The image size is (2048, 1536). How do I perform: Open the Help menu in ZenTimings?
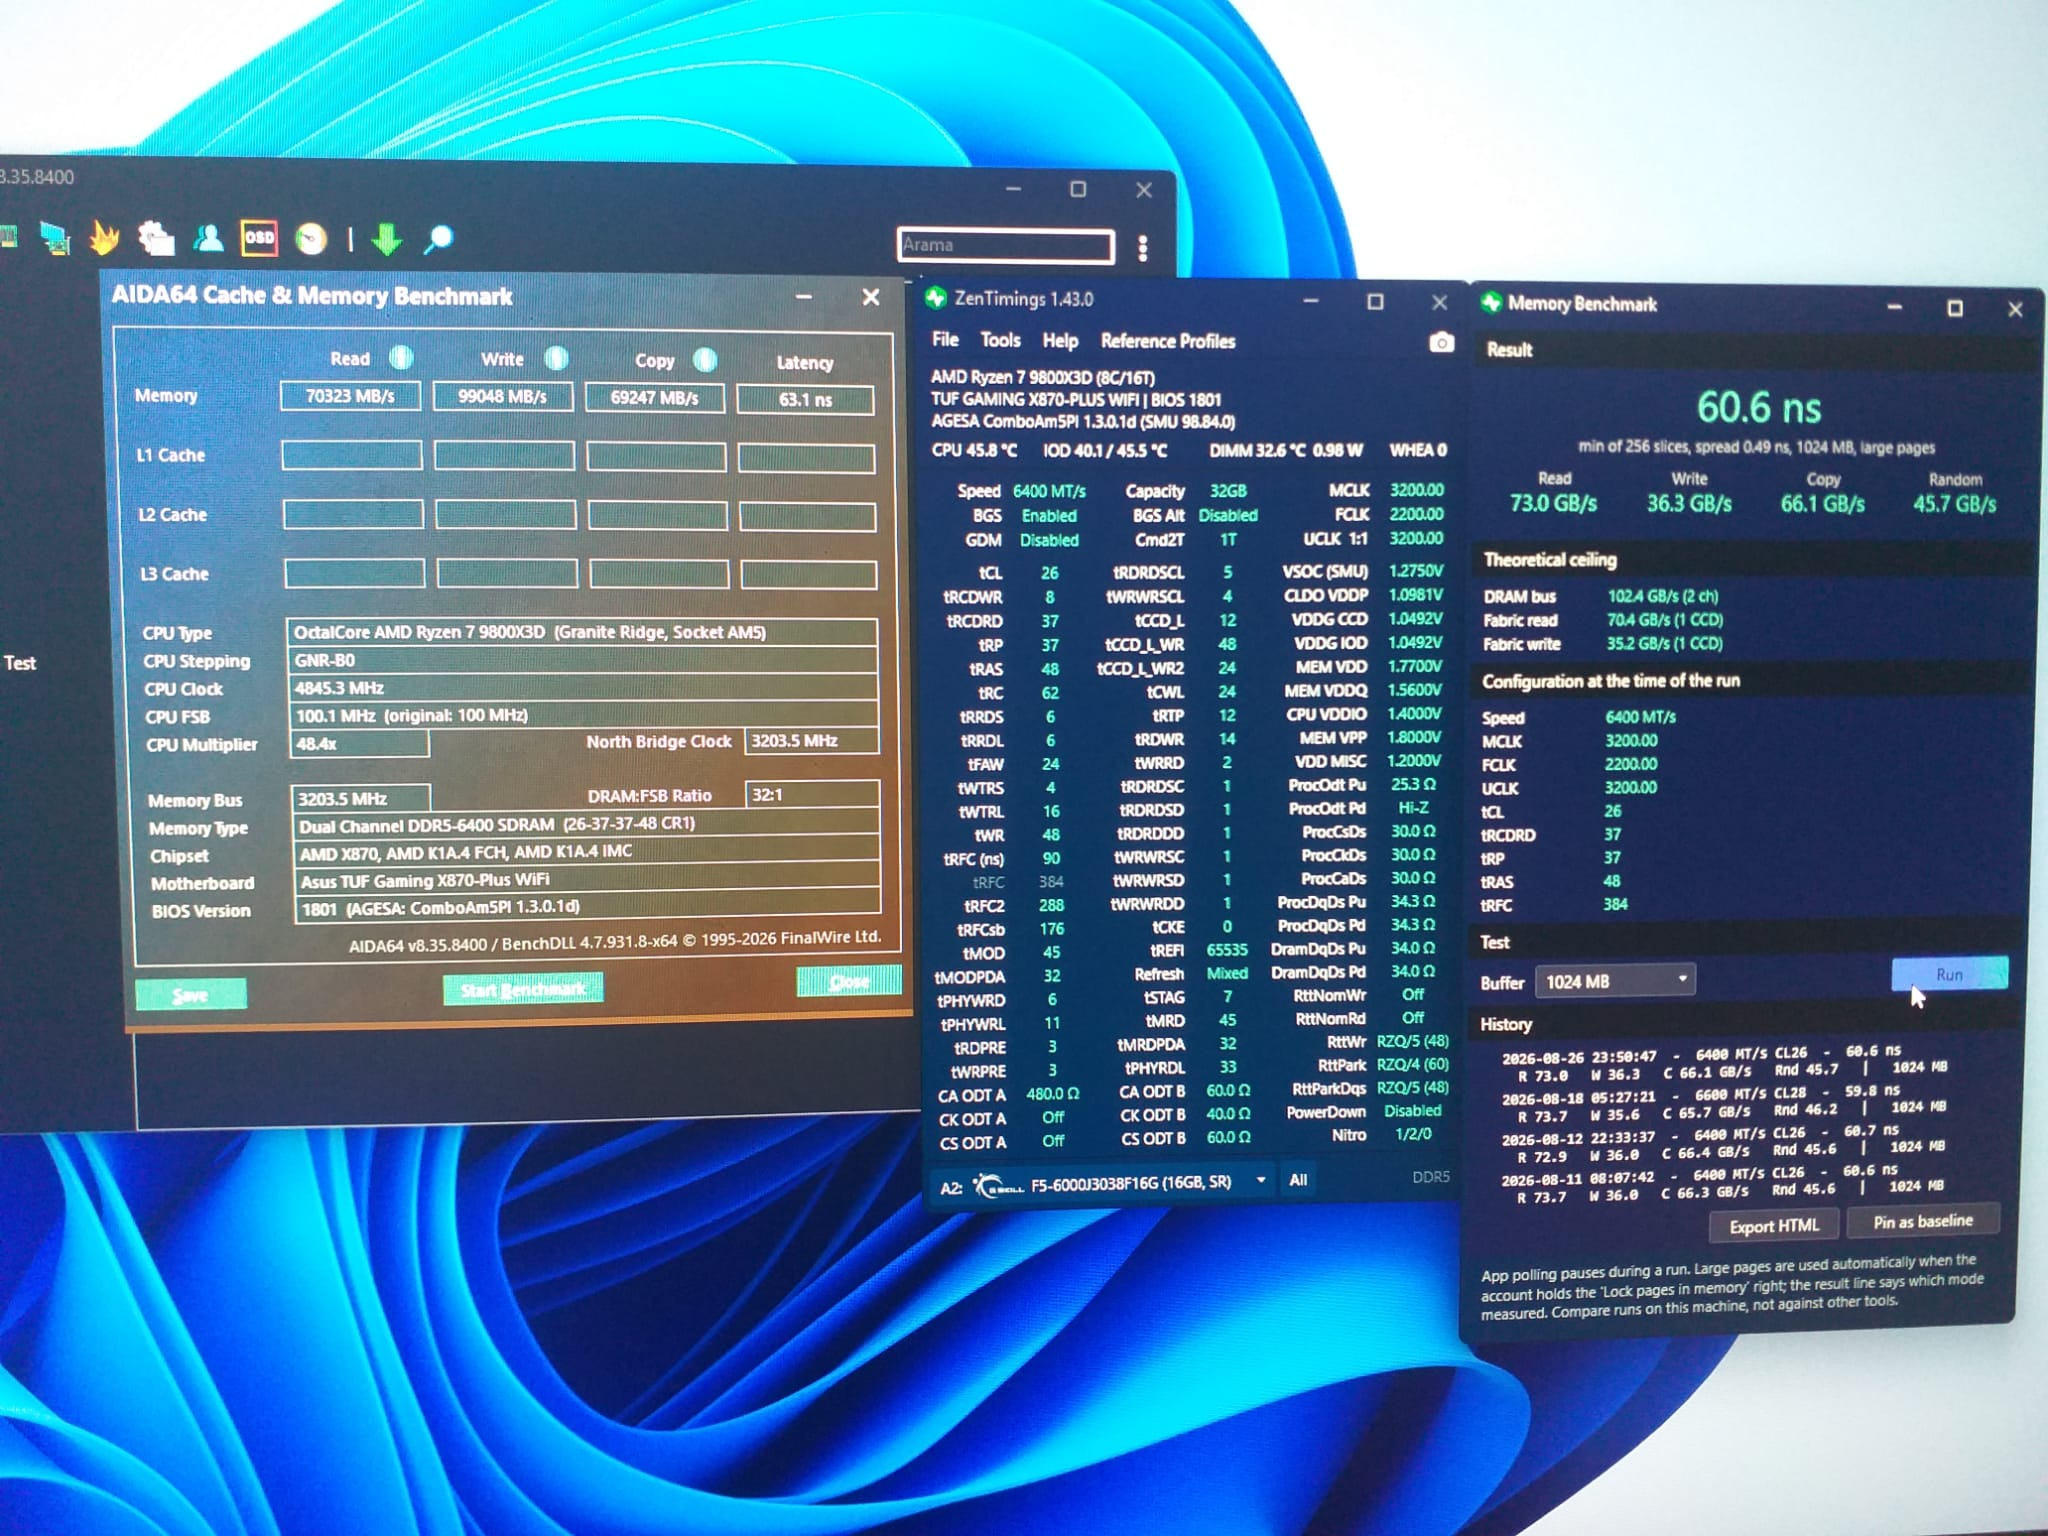pos(1060,341)
